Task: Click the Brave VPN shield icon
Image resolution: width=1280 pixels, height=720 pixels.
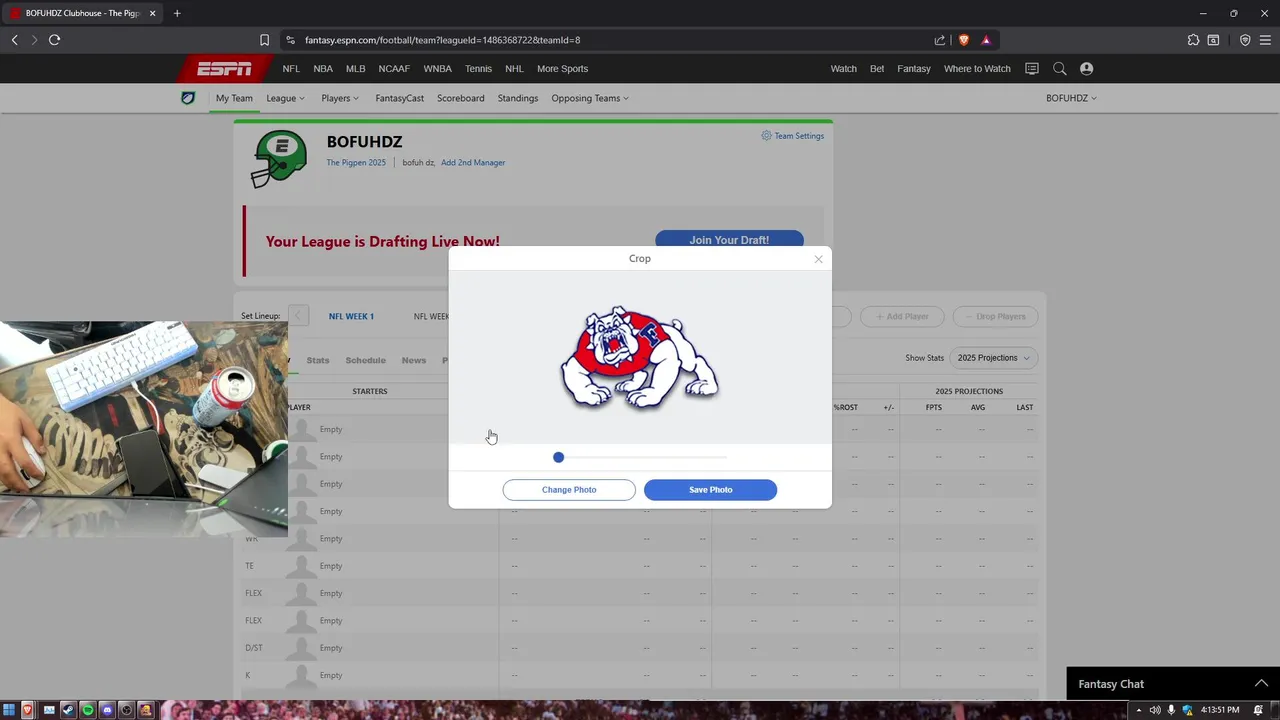Action: click(1245, 40)
